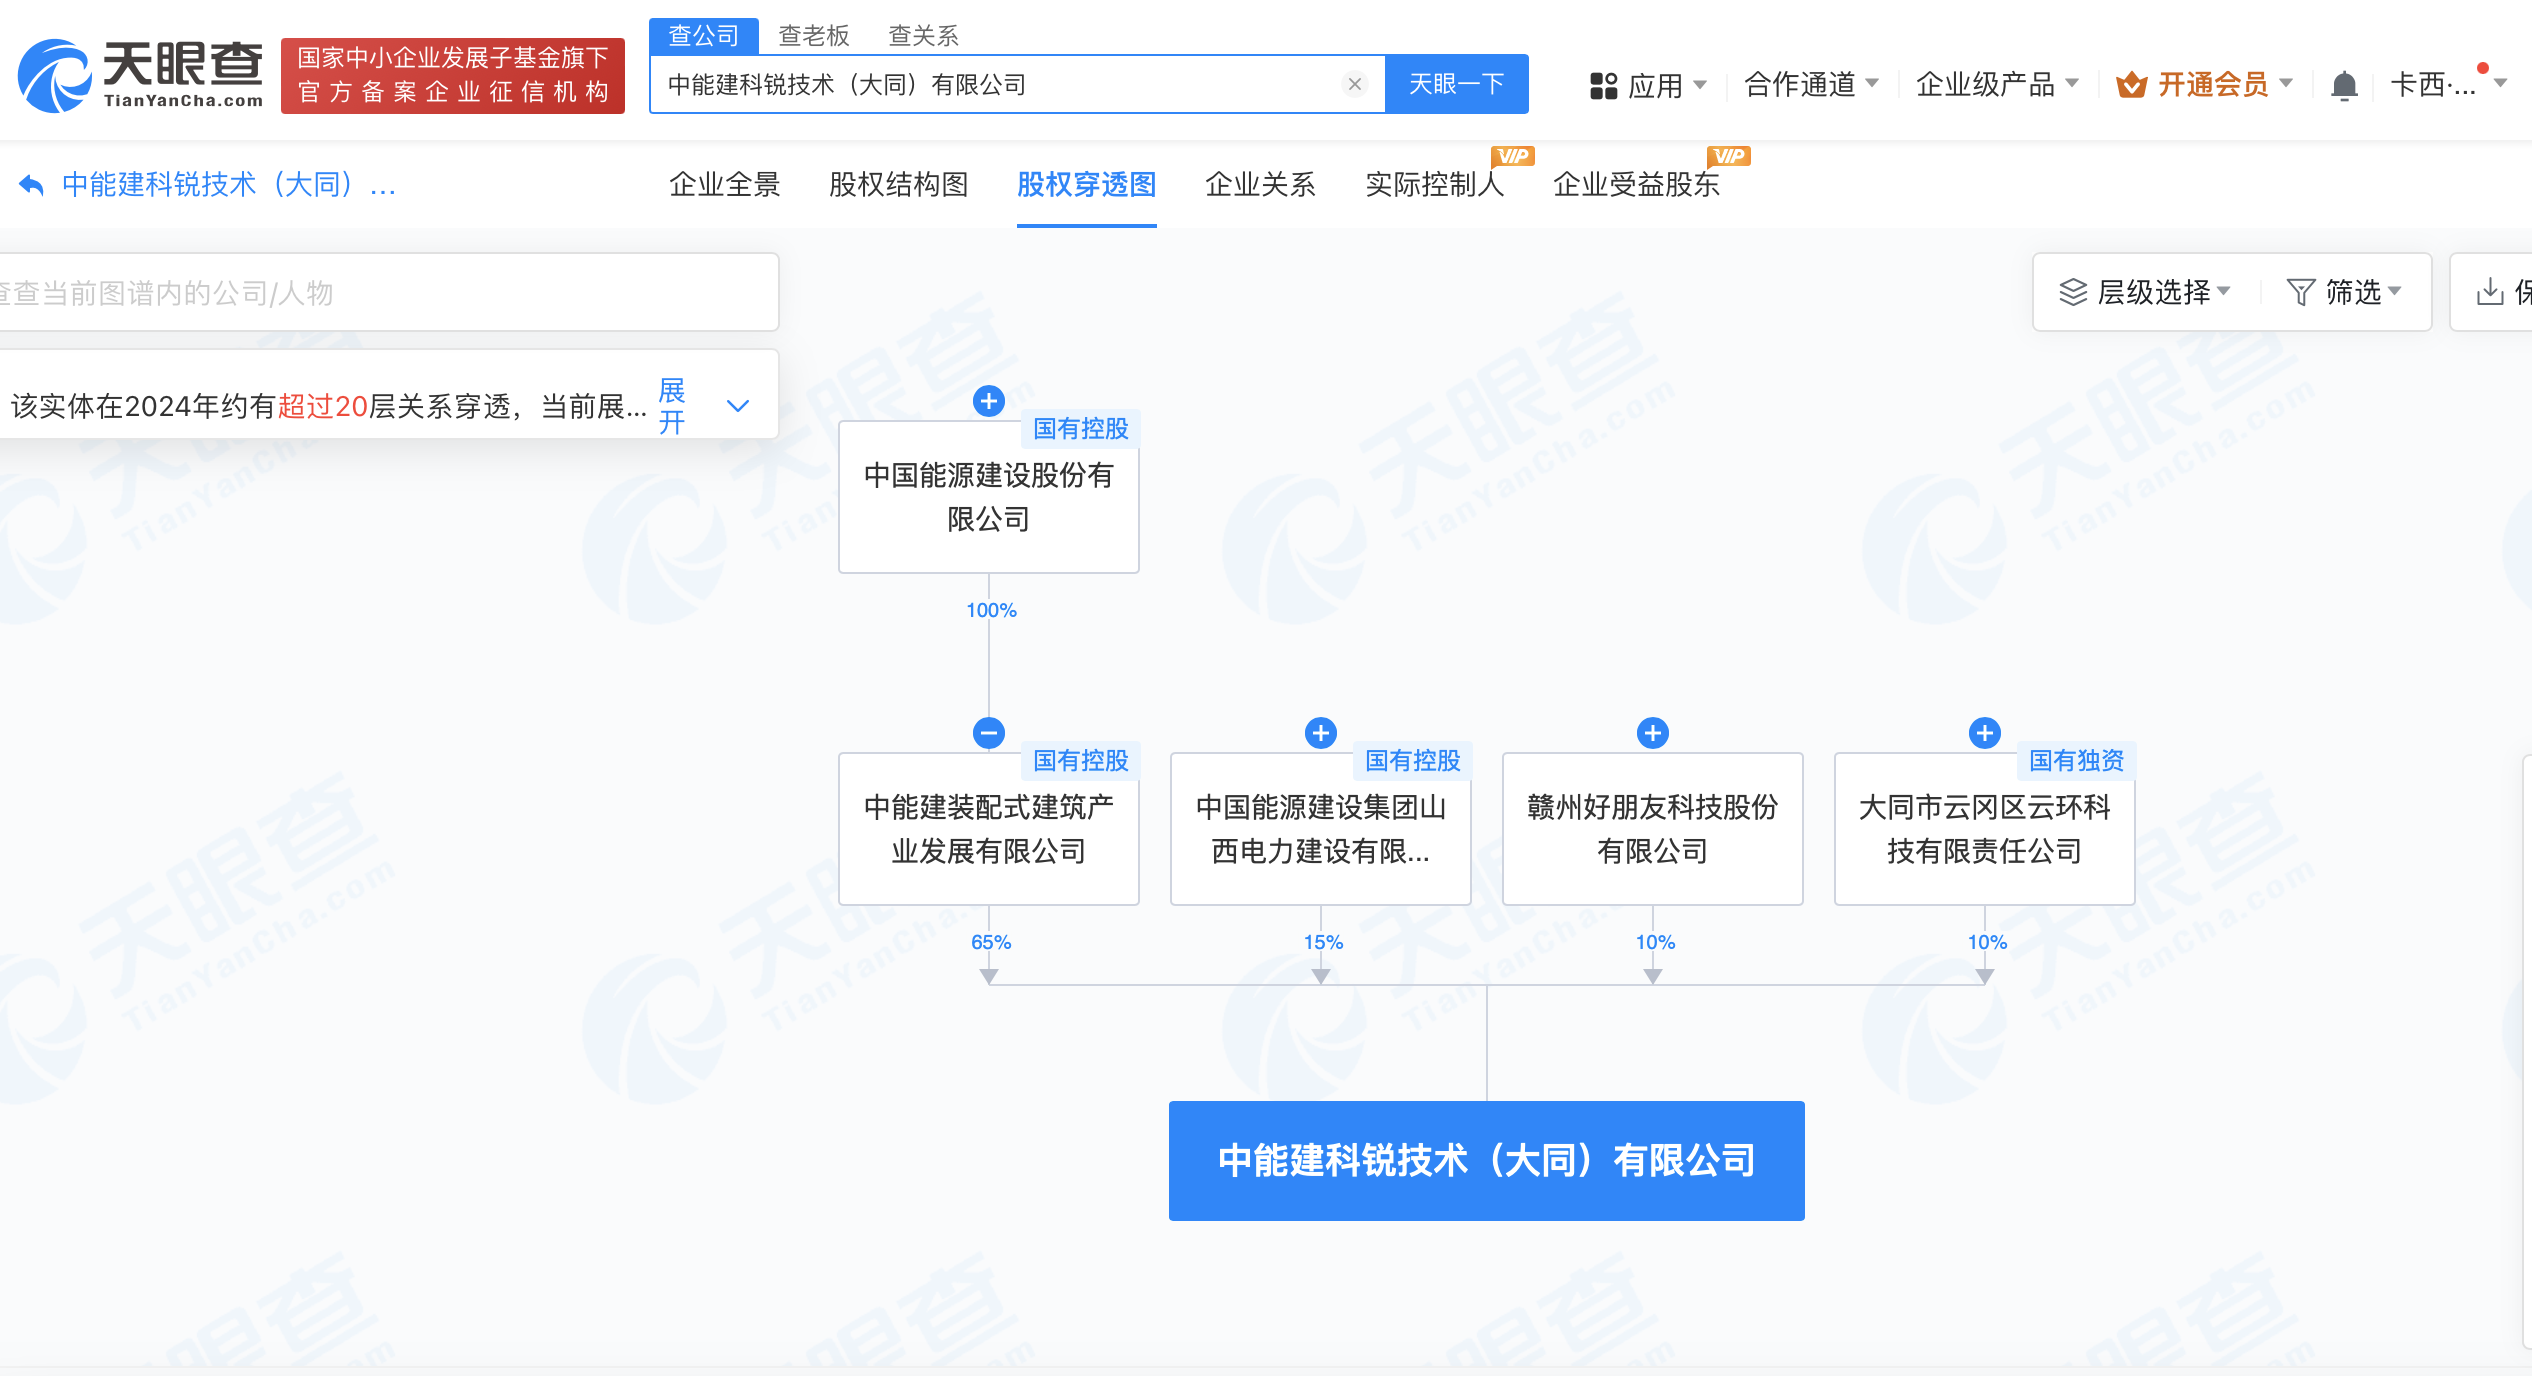
Task: Collapse 中能建装配式建筑产业发展有限公司 with its minus button
Action: pos(988,733)
